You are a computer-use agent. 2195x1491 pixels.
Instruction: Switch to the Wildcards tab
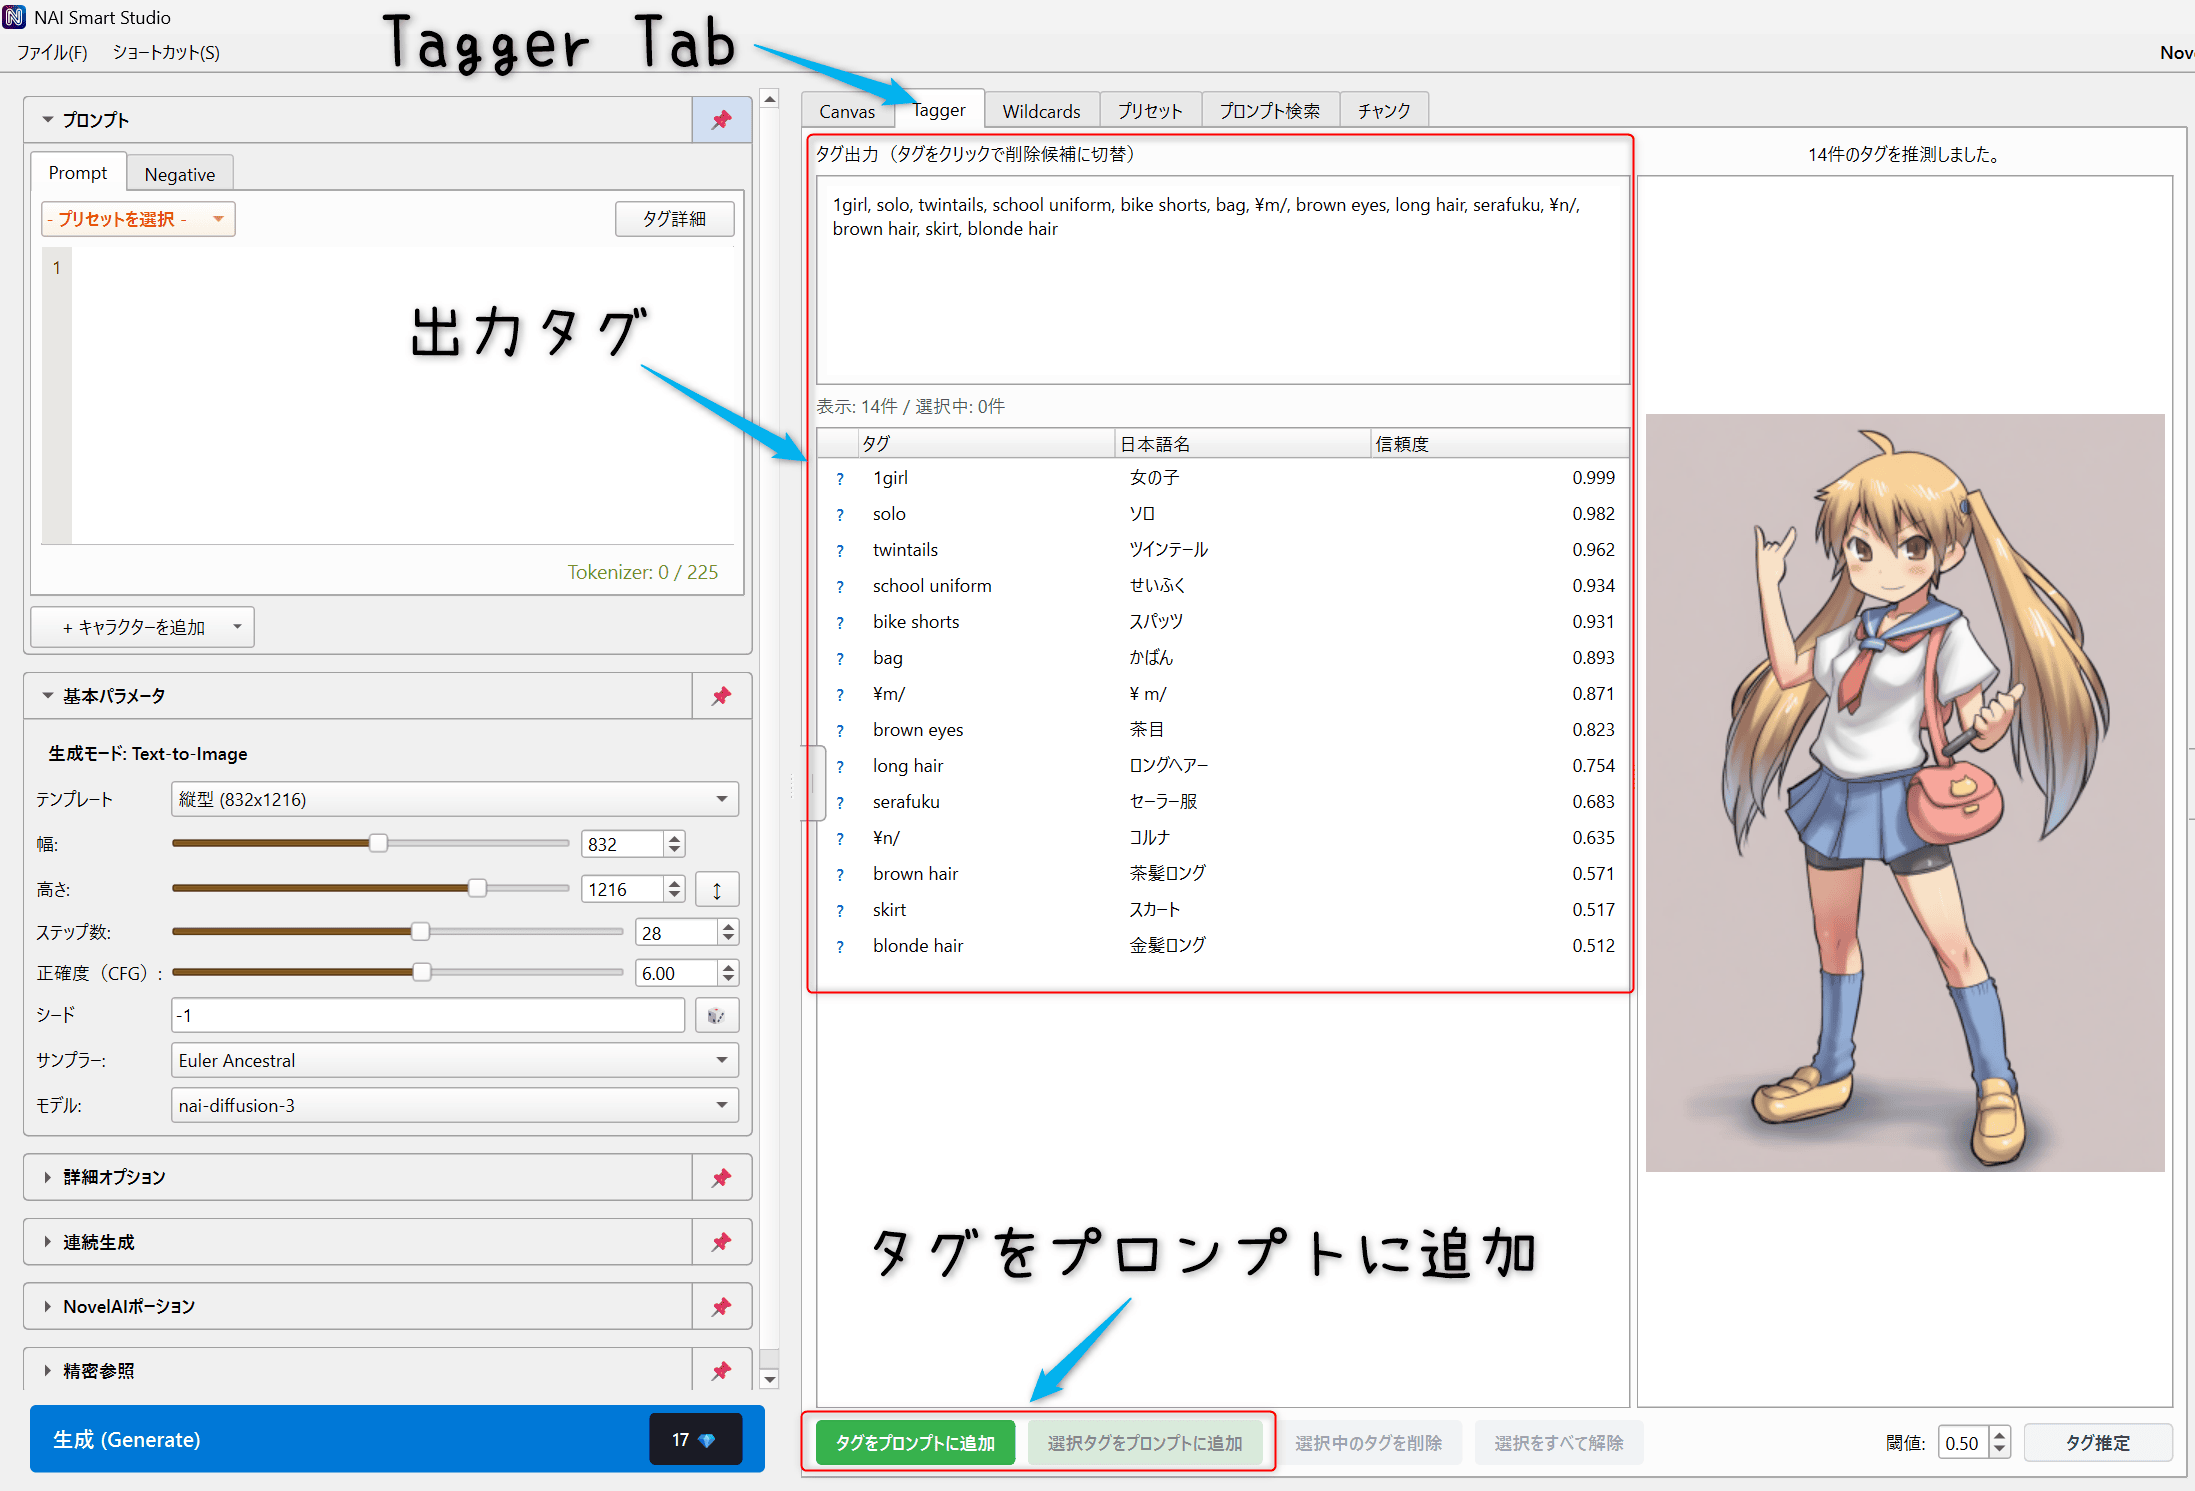coord(1041,110)
